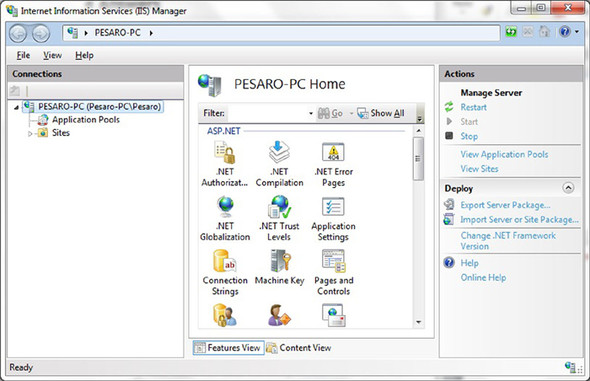Click the features list scroll down arrow
Image resolution: width=590 pixels, height=381 pixels.
point(418,322)
